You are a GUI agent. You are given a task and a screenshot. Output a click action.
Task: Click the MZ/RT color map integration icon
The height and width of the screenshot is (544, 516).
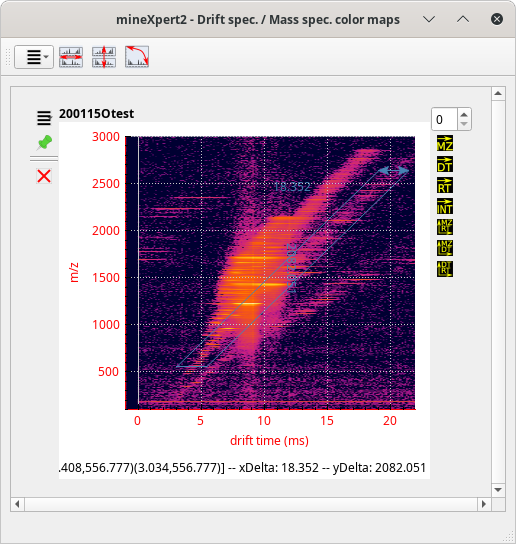445,227
